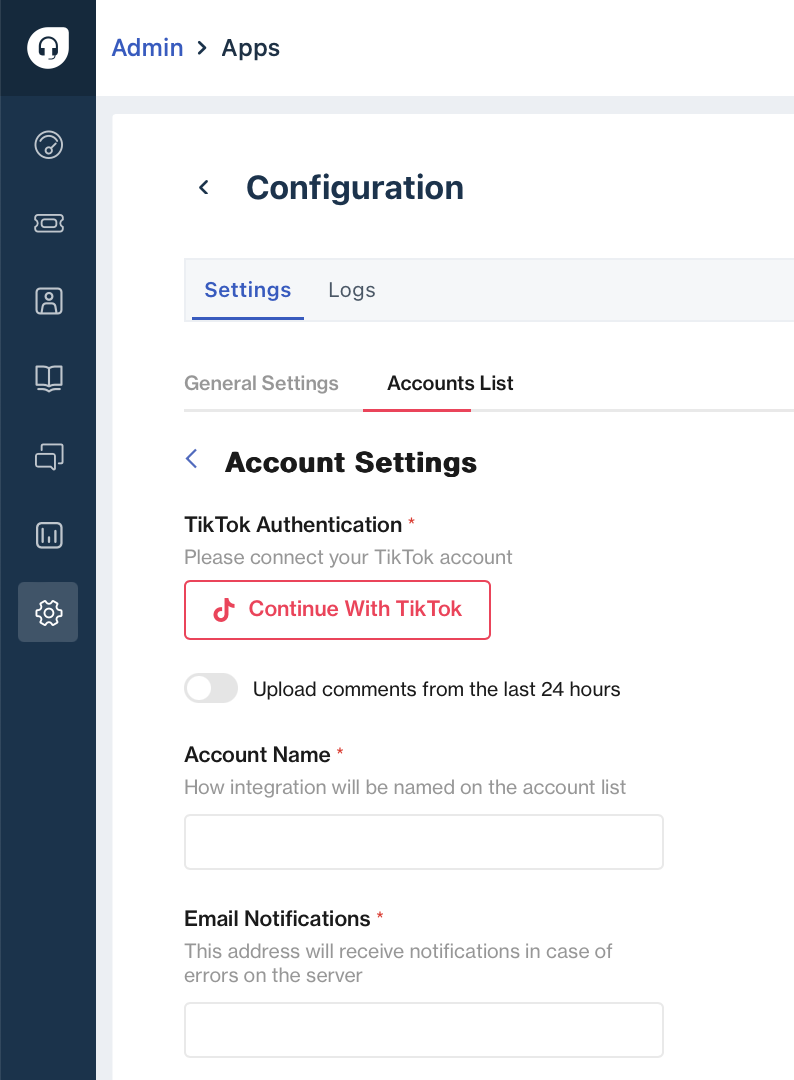This screenshot has width=794, height=1080.
Task: Click the 'Please connect your TikTok account' text
Action: tap(348, 557)
